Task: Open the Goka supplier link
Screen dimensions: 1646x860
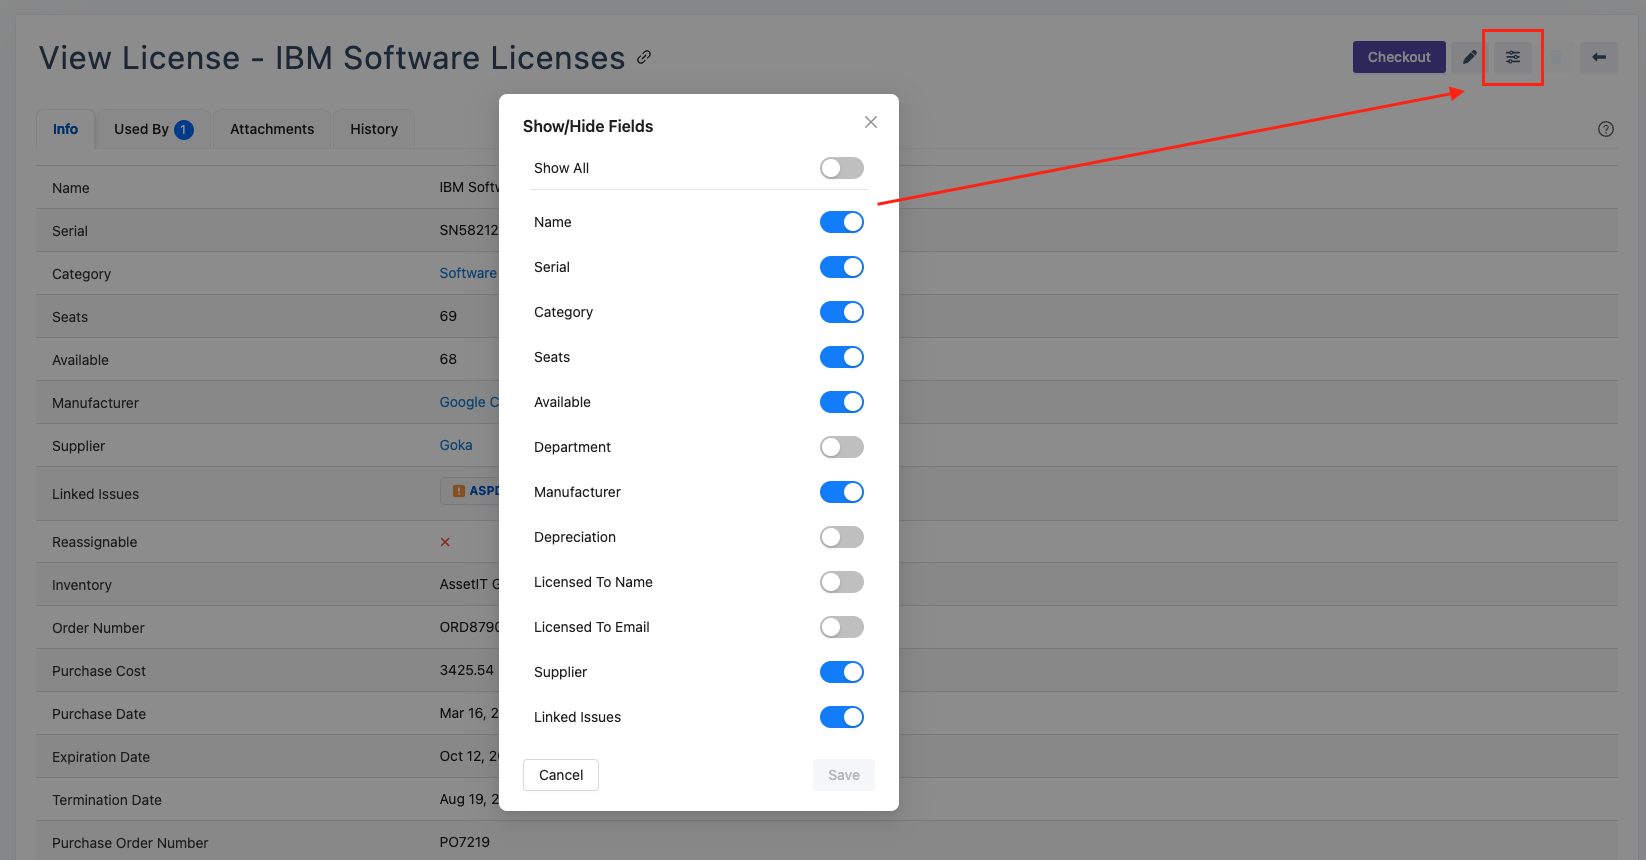Action: (456, 445)
